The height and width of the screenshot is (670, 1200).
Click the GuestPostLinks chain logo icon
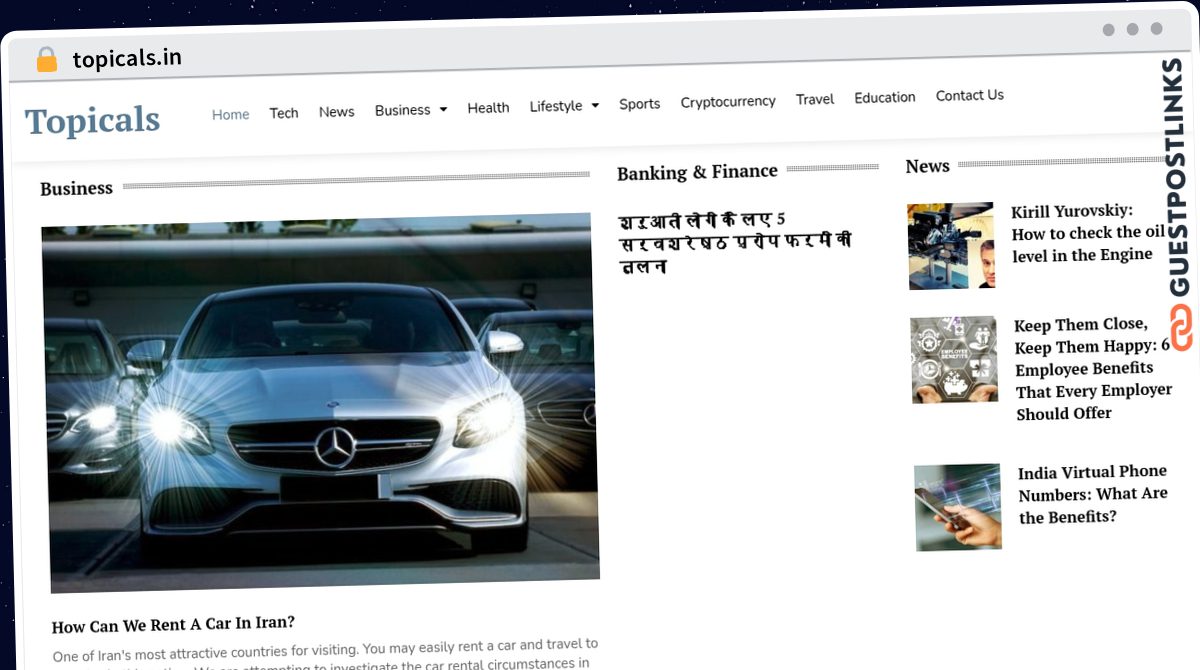[x=1181, y=329]
